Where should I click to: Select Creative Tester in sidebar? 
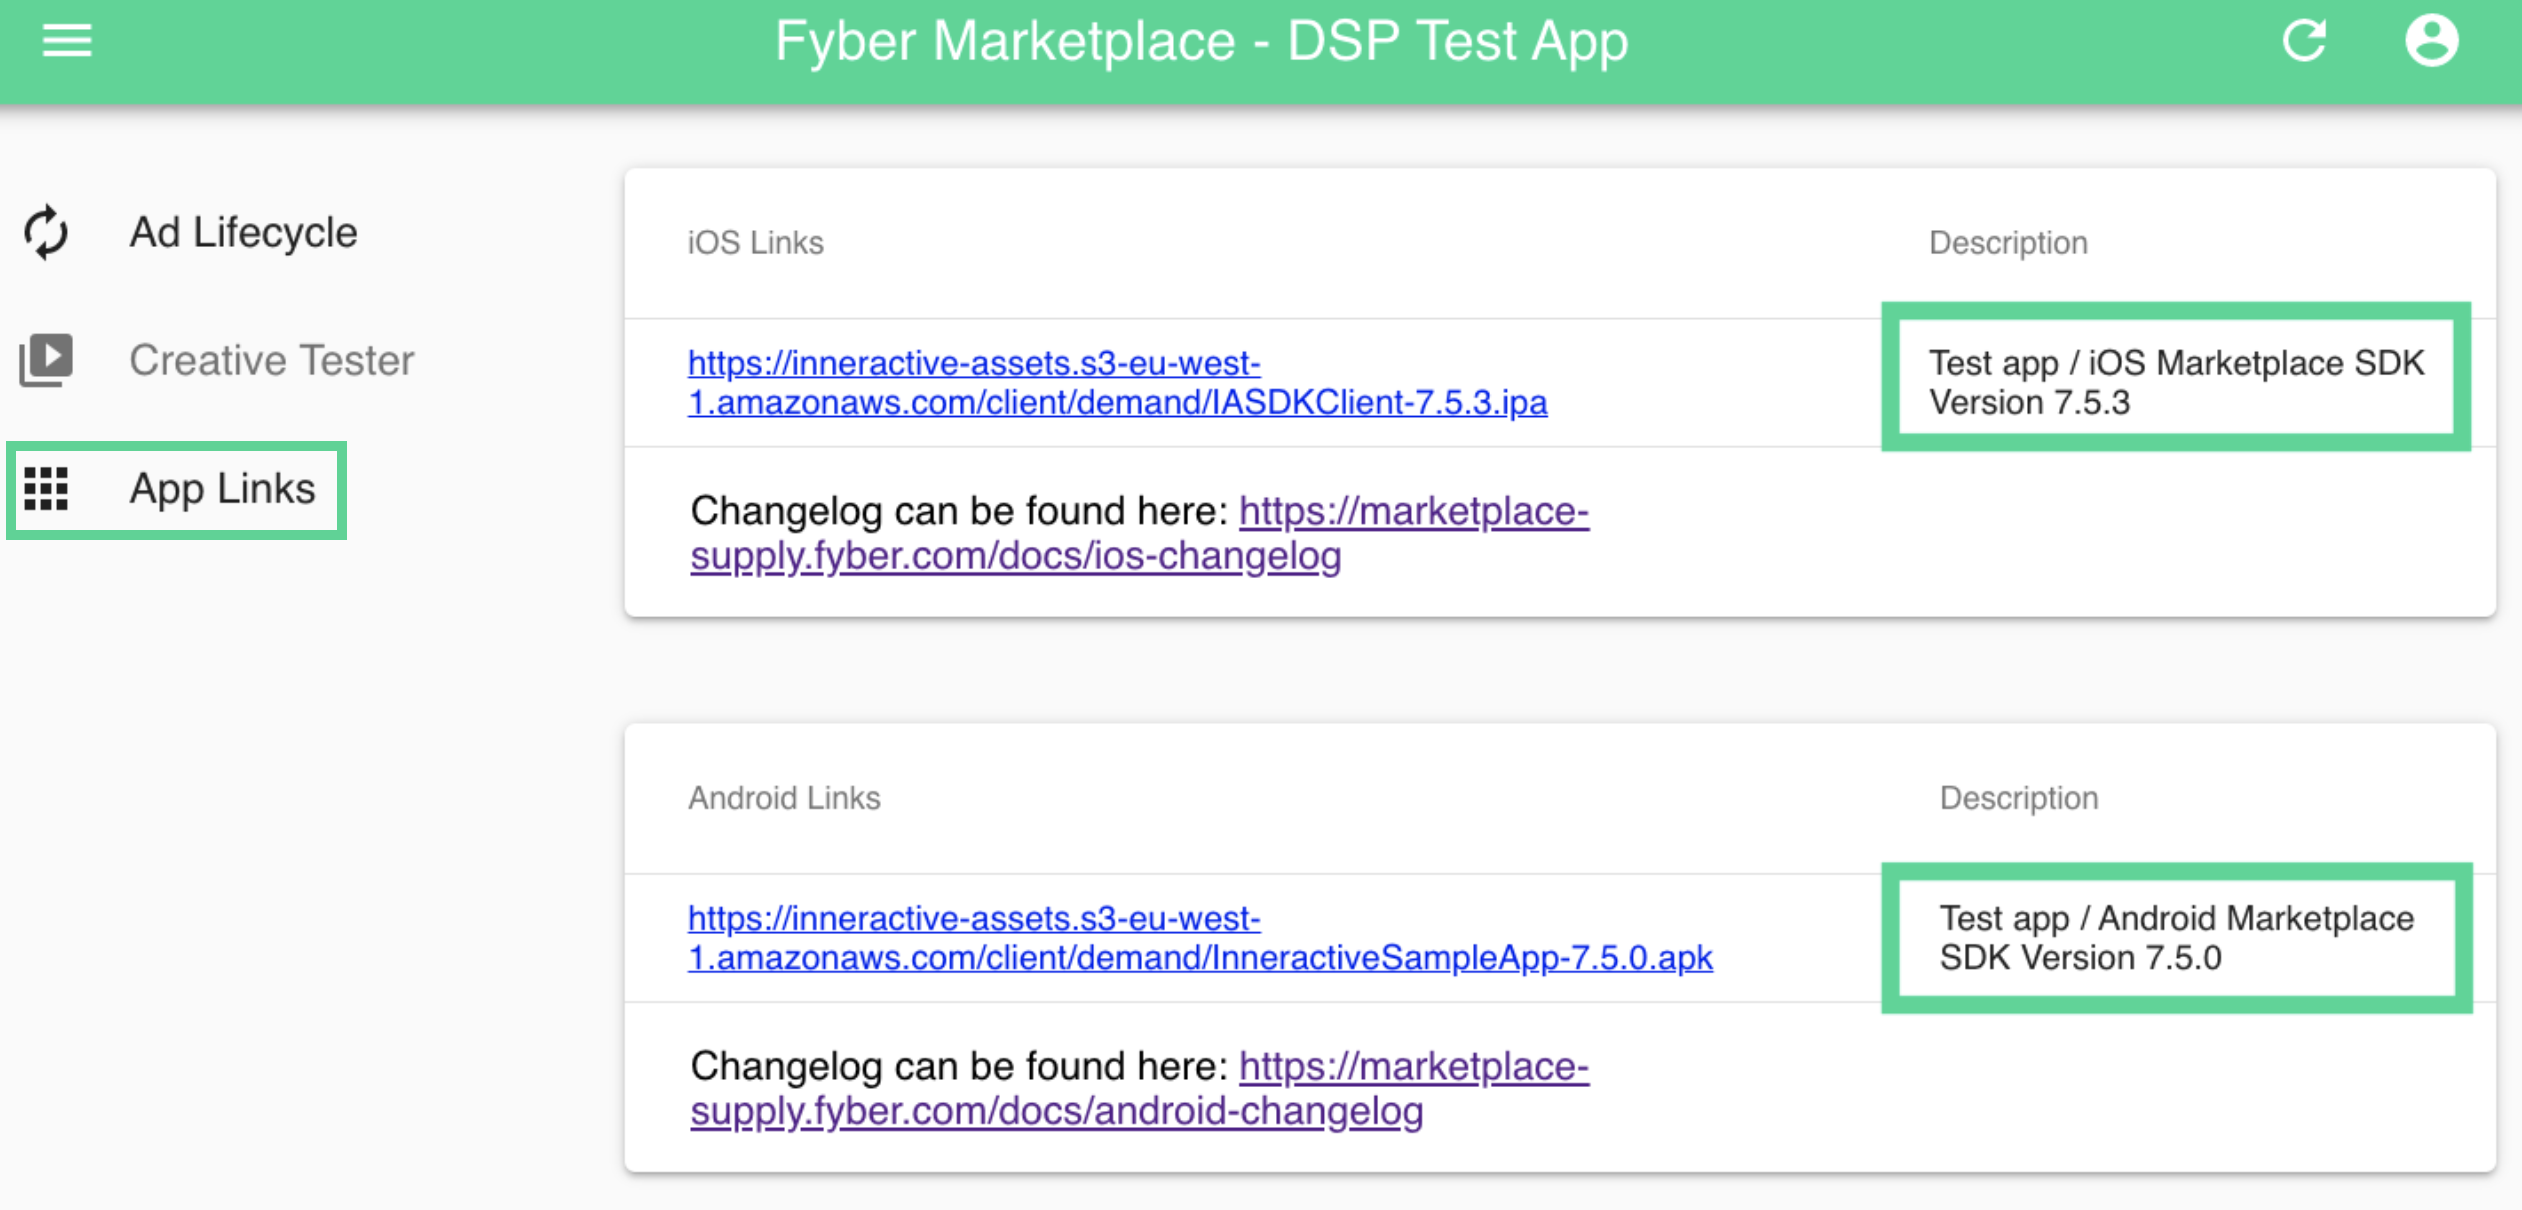coord(271,360)
